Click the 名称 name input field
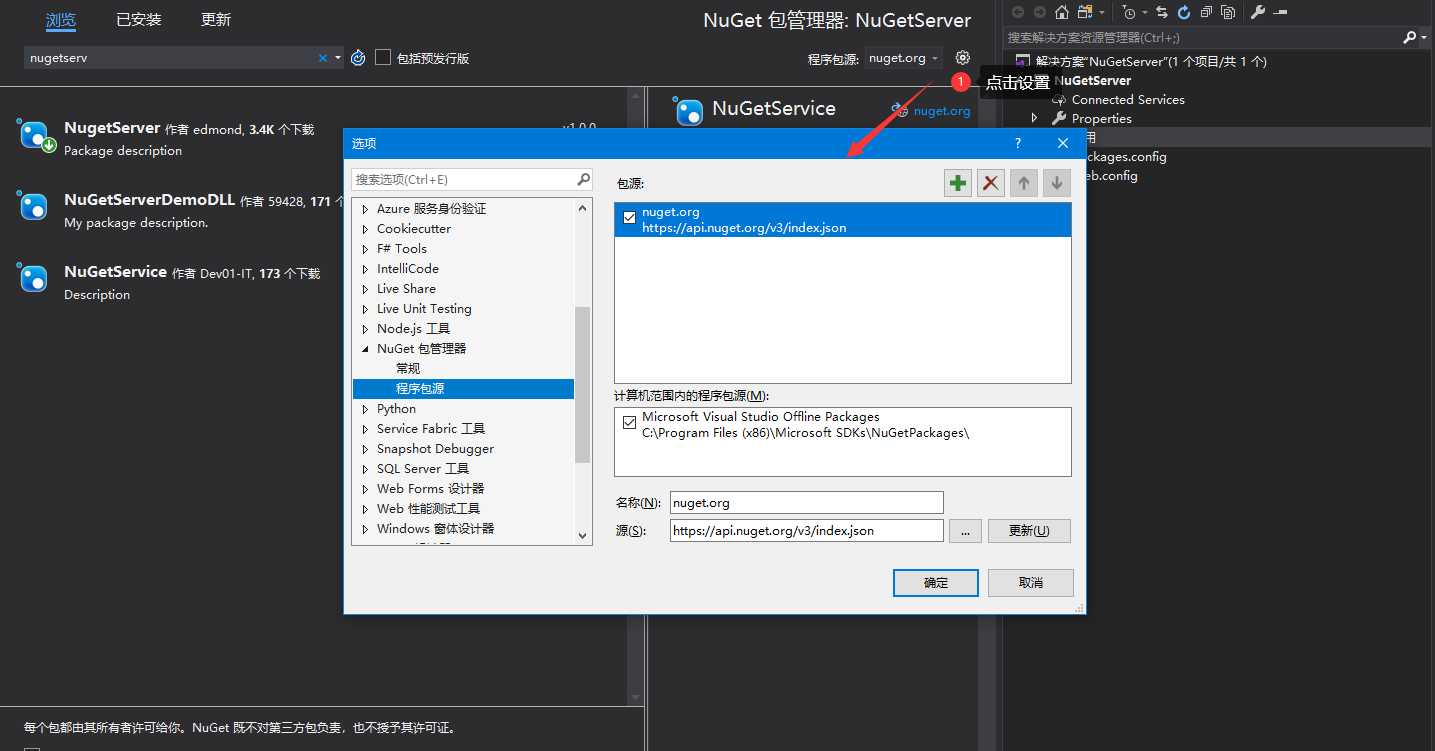 [x=807, y=502]
